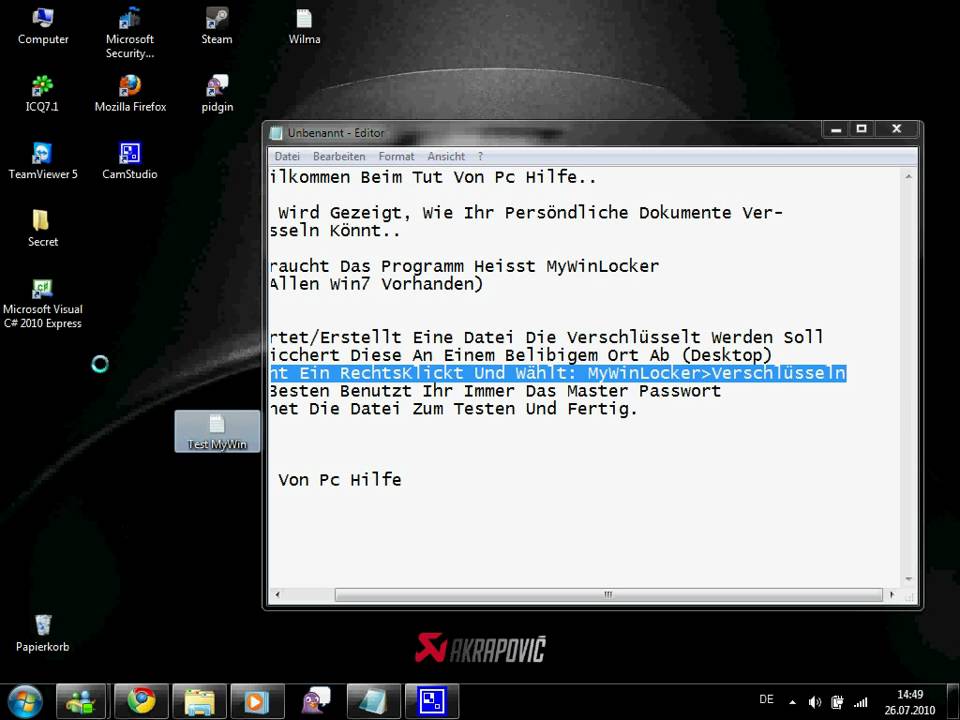Select Microsoft Security desktop shortcut
Image resolution: width=960 pixels, height=720 pixels.
(x=130, y=32)
